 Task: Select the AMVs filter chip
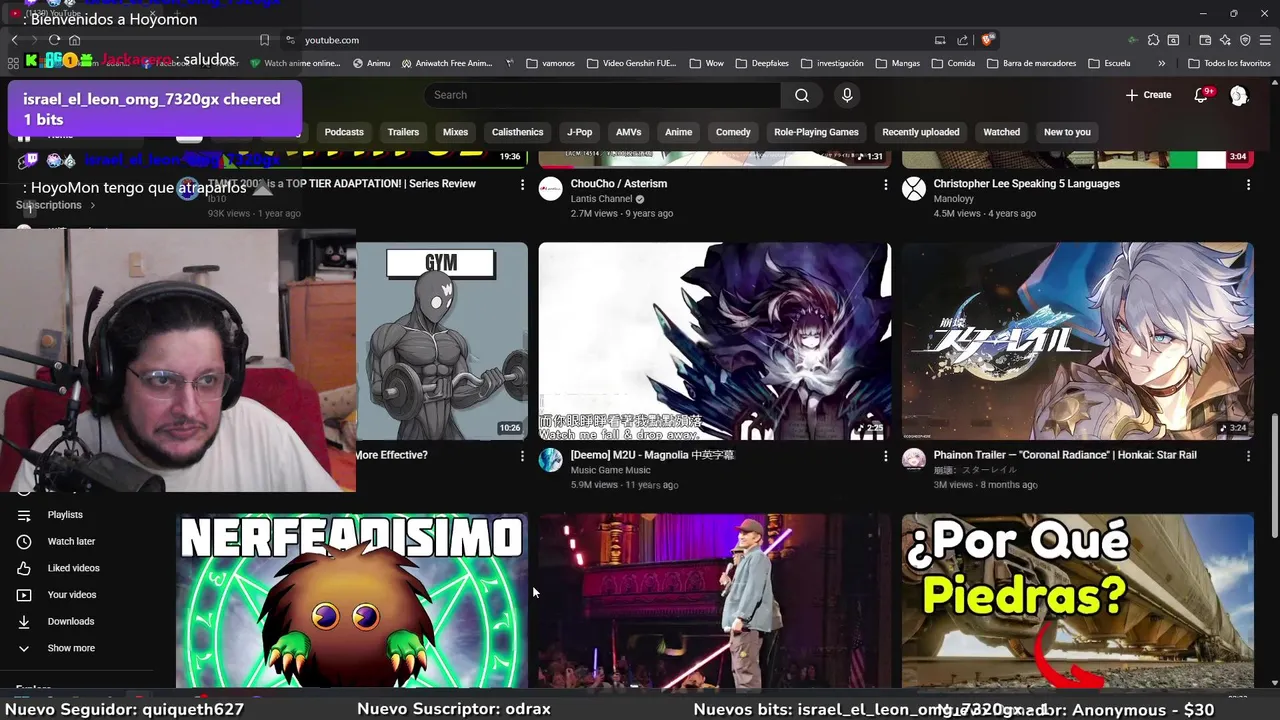(x=628, y=132)
